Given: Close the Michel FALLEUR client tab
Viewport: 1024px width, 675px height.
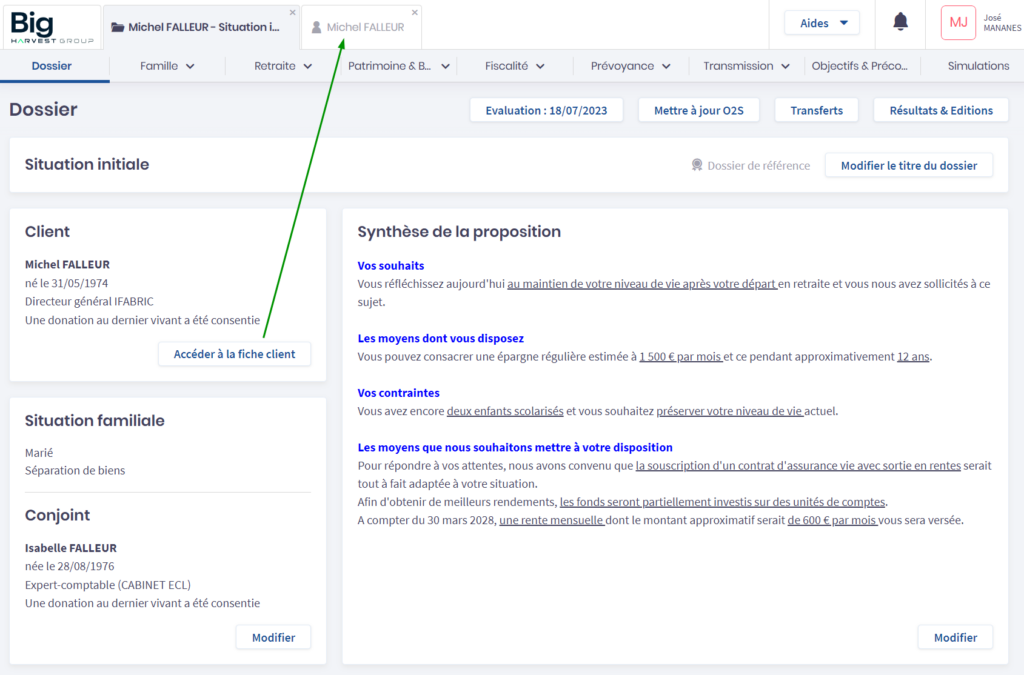Looking at the screenshot, I should tap(415, 12).
